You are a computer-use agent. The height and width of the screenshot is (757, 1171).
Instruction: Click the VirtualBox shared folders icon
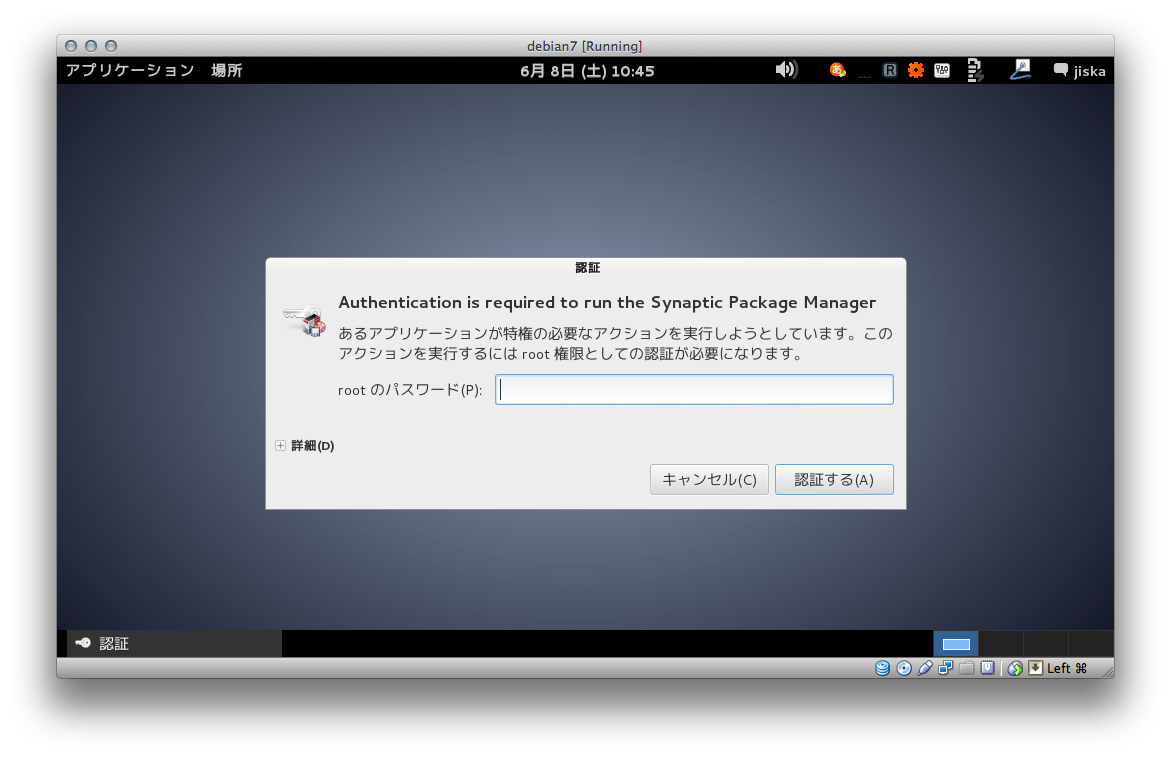(x=966, y=668)
